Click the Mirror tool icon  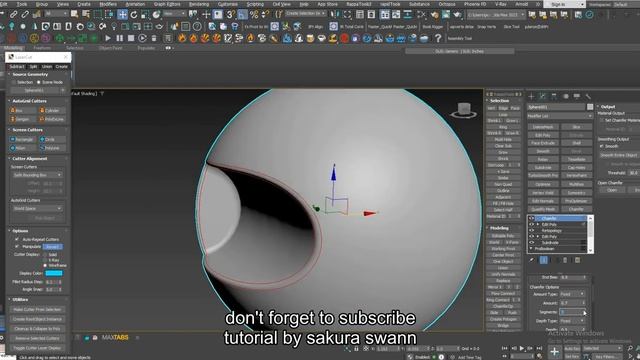335,15
